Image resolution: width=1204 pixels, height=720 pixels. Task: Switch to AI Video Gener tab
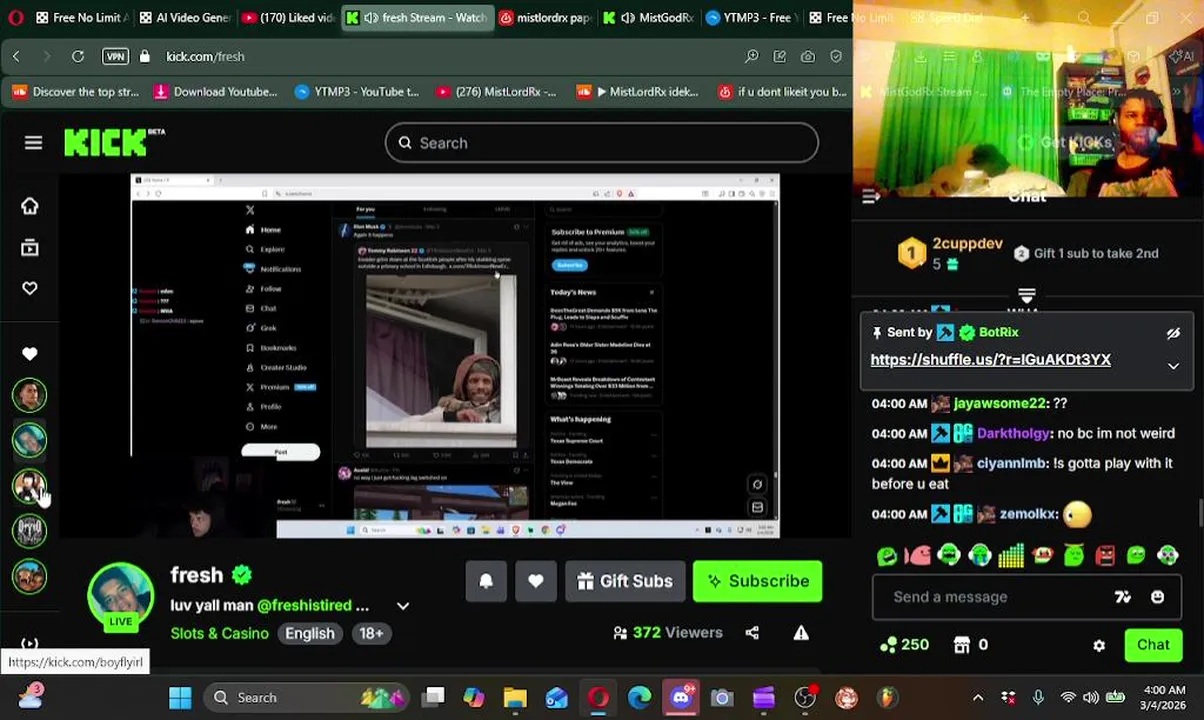coord(184,18)
